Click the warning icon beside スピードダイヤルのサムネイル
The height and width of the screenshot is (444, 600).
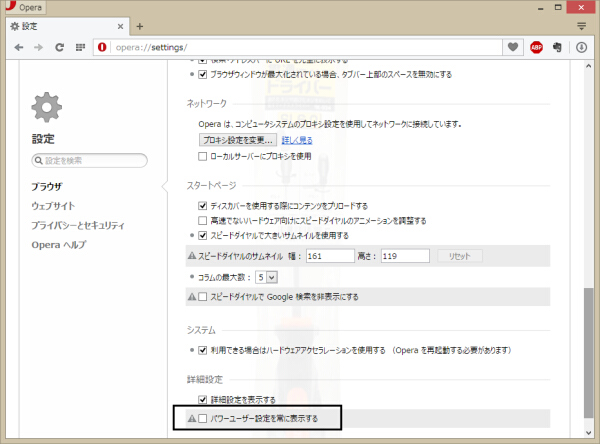click(192, 256)
